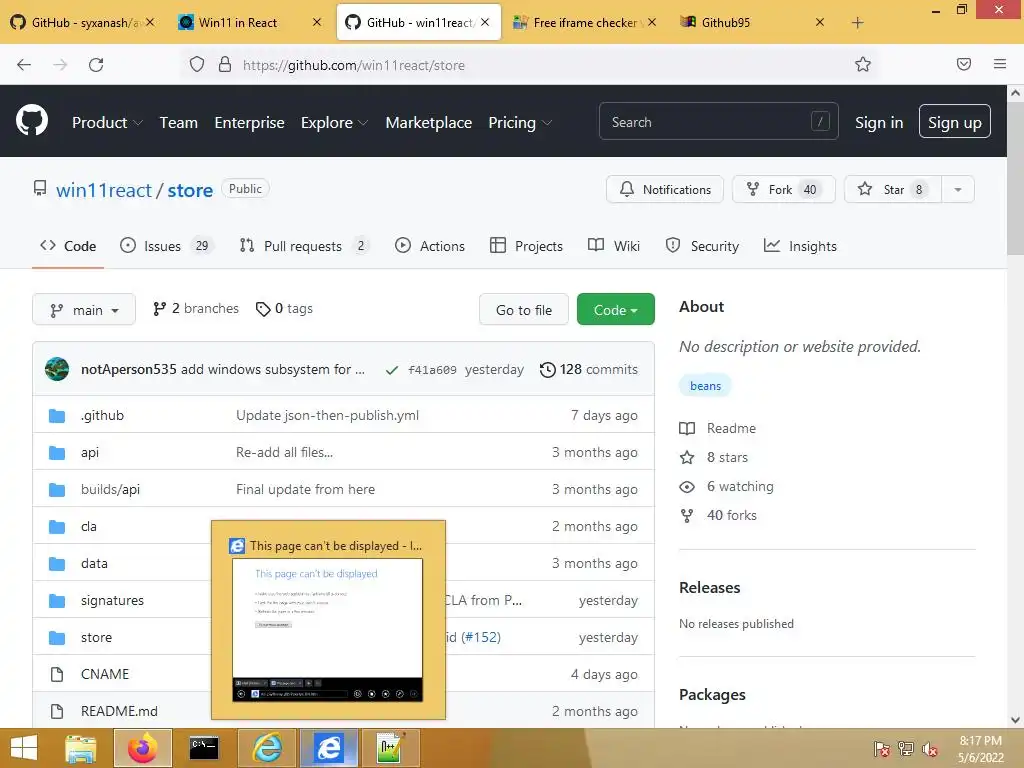
Task: Open the Security tab
Action: coord(702,246)
